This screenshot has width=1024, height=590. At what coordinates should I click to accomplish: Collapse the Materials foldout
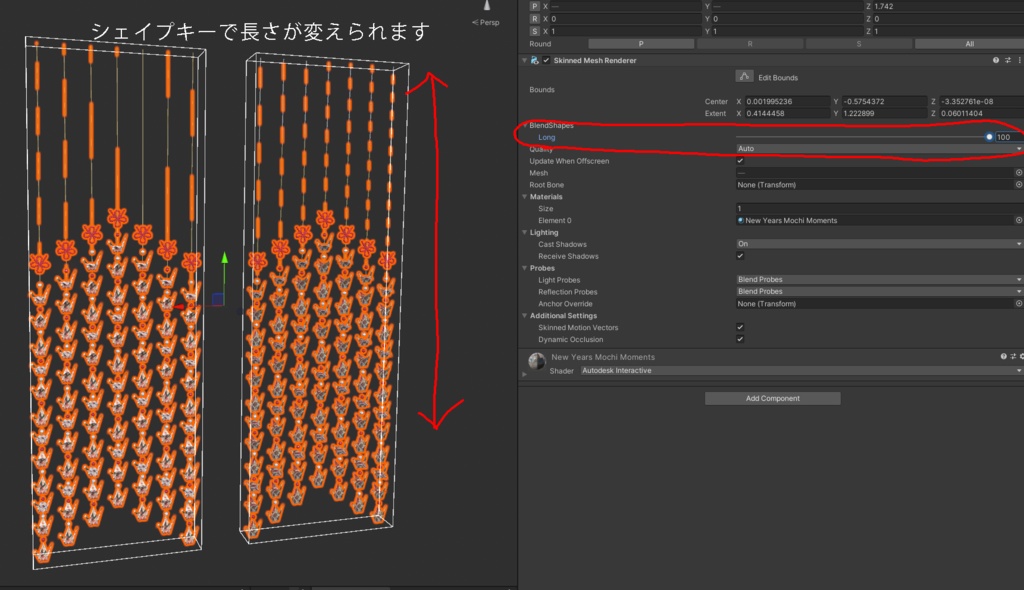point(524,196)
